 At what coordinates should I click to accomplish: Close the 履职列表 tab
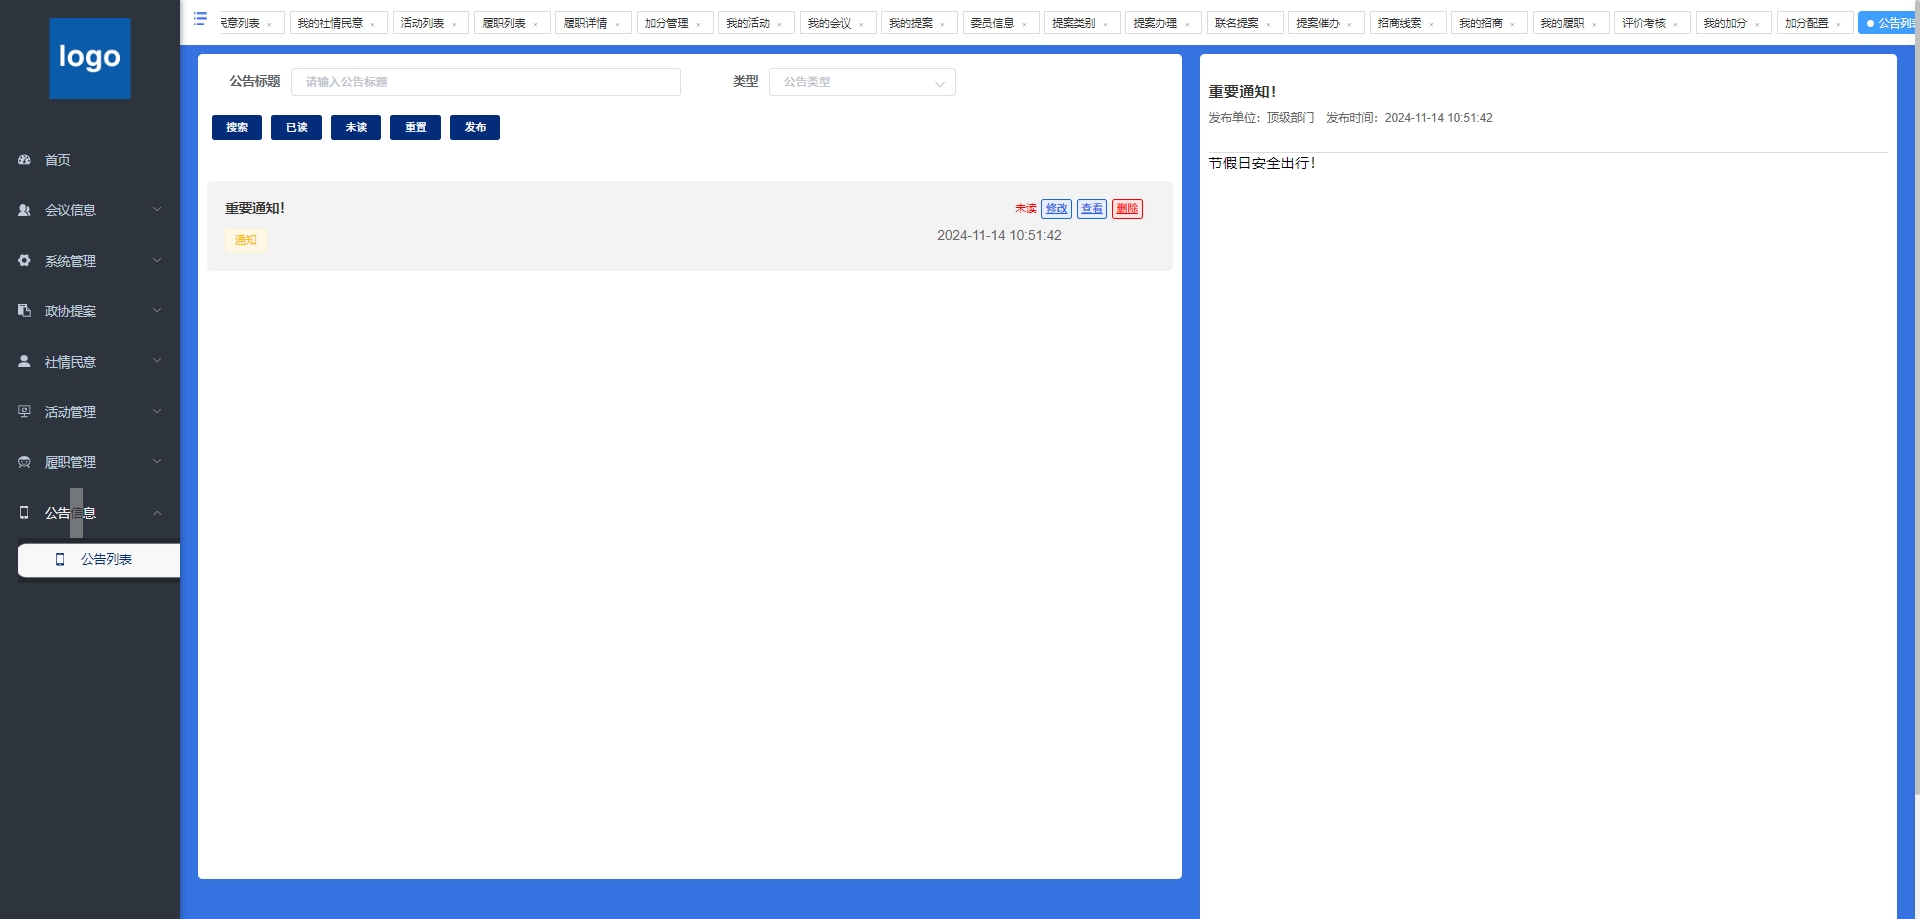coord(536,24)
